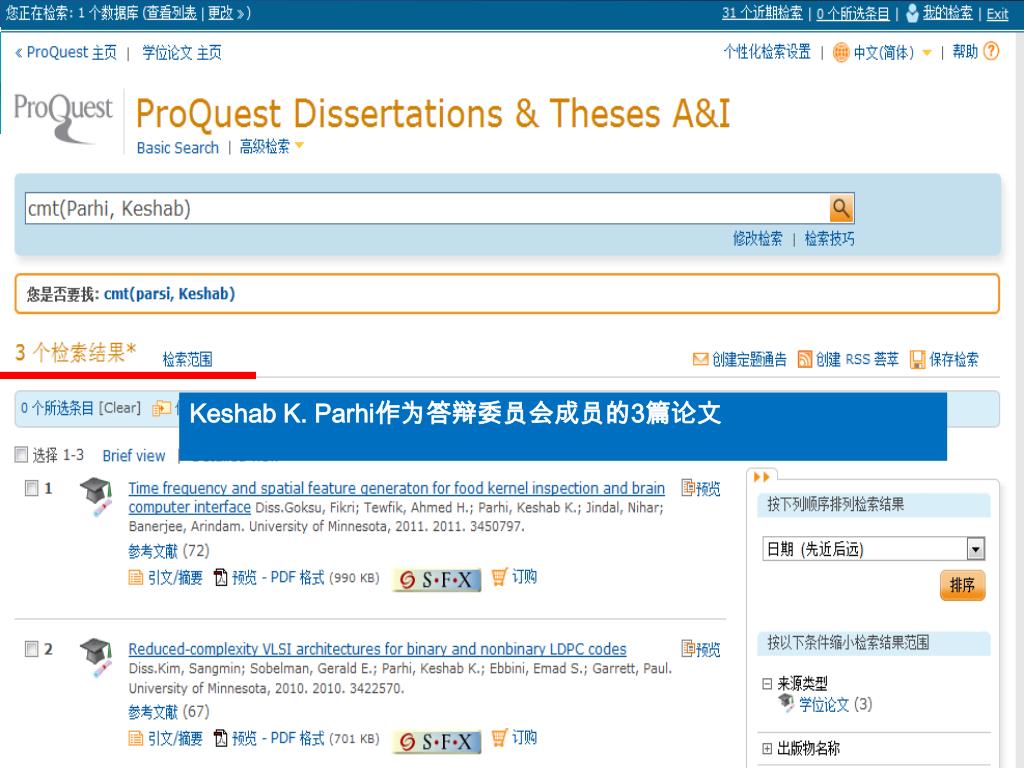Click the 排序 sort button
This screenshot has width=1024, height=768.
click(963, 585)
